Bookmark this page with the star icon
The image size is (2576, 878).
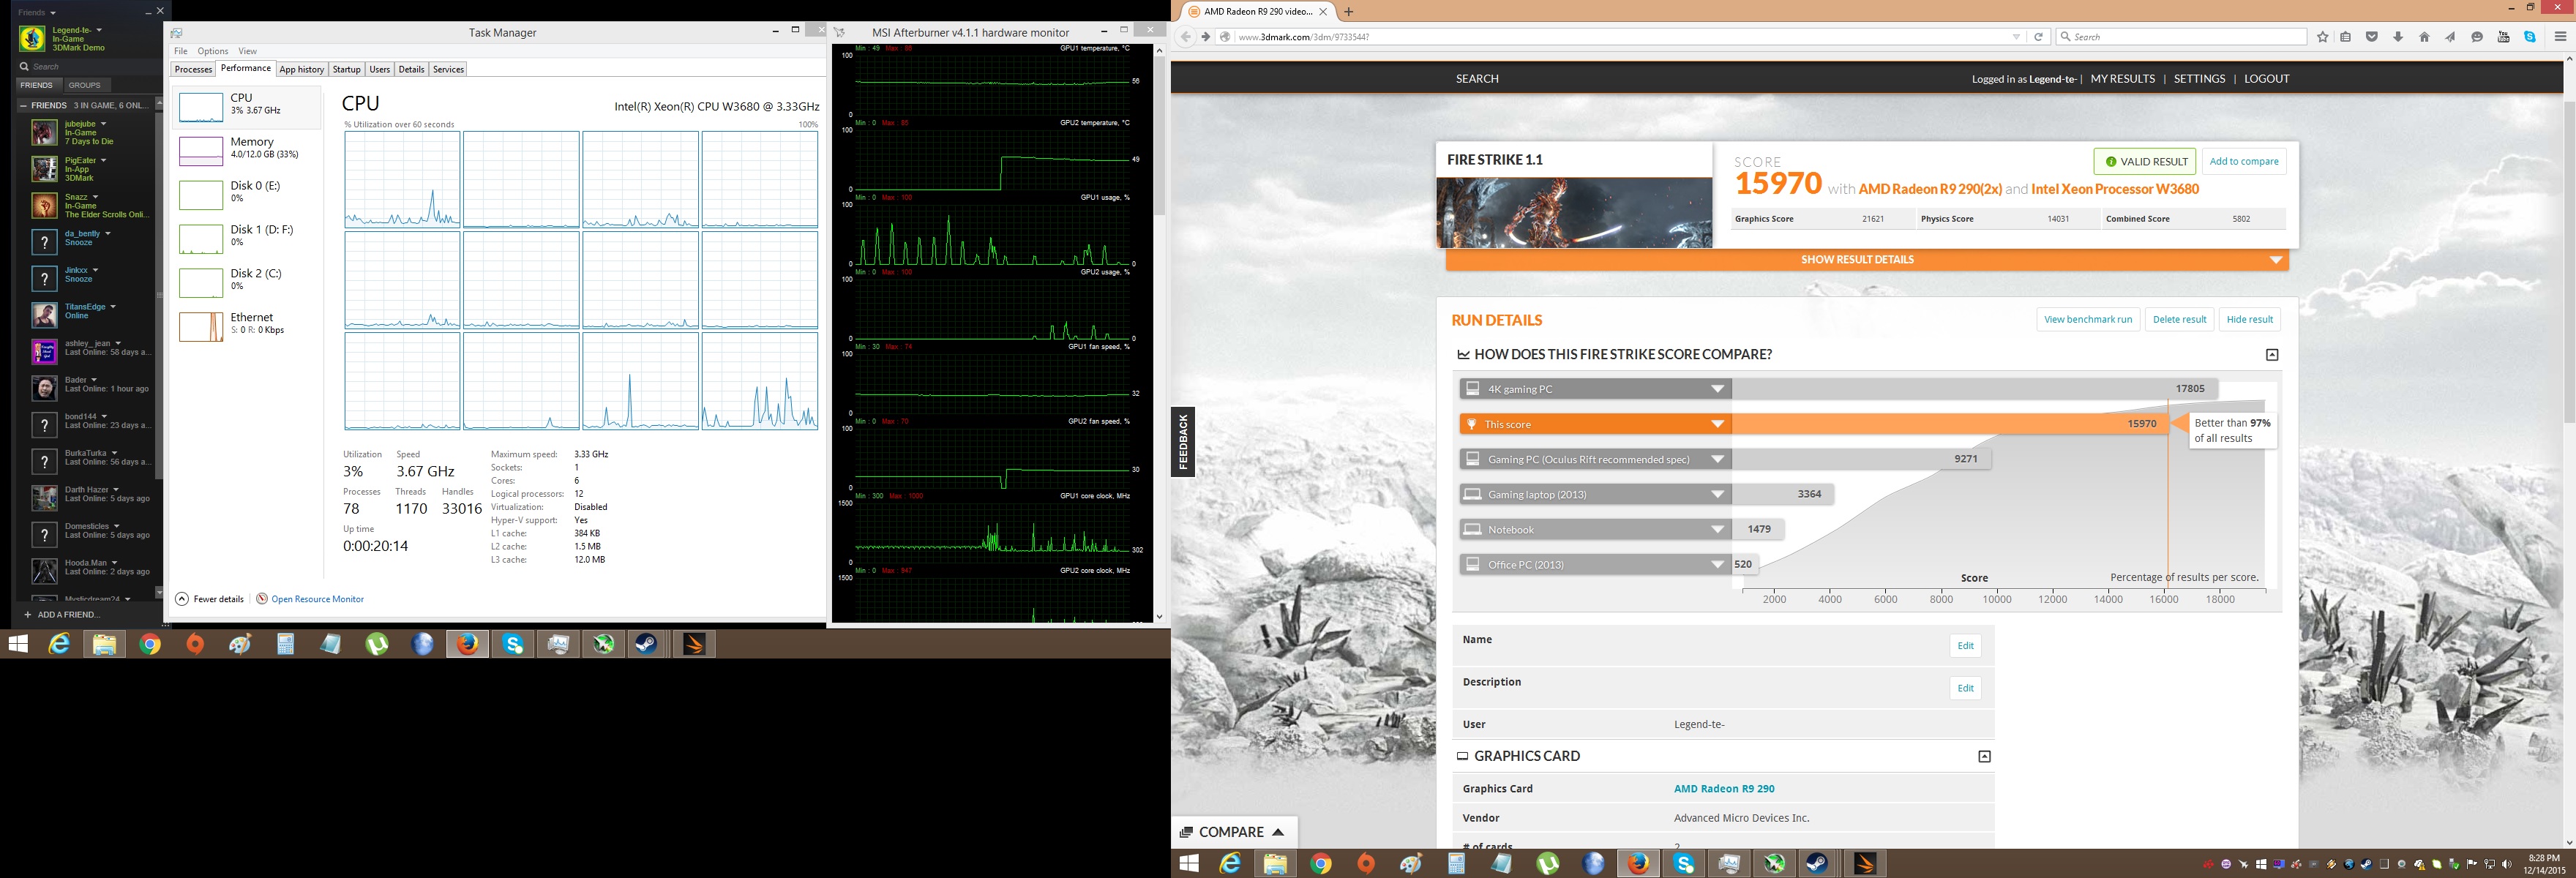(x=2323, y=37)
